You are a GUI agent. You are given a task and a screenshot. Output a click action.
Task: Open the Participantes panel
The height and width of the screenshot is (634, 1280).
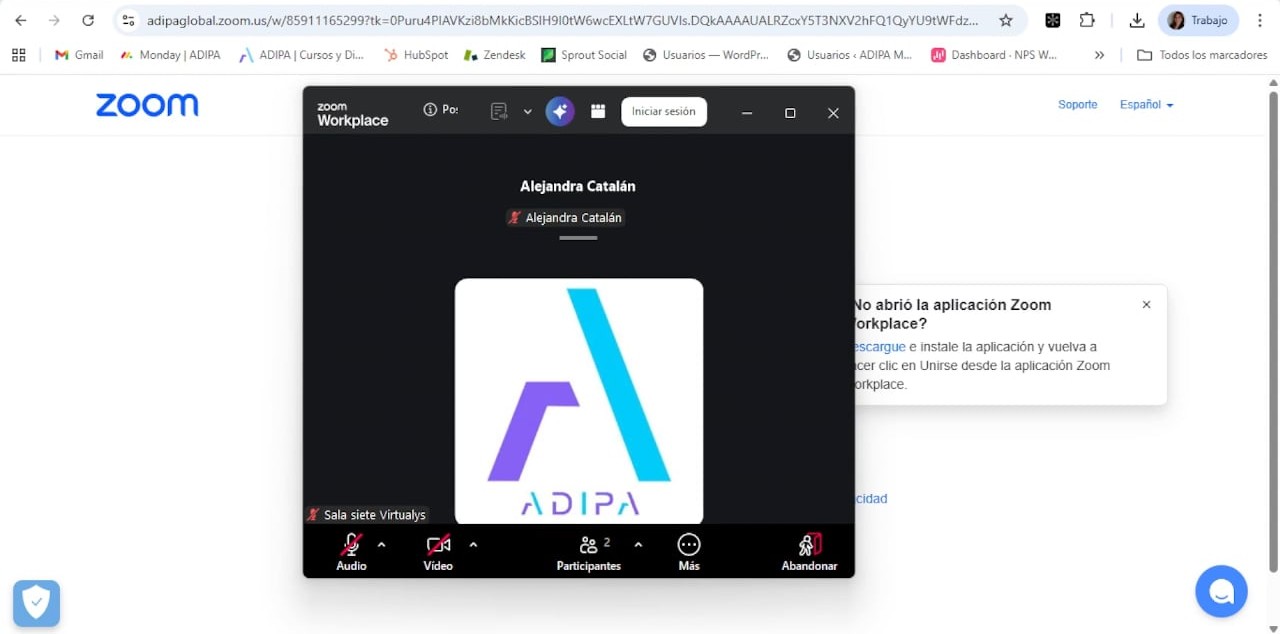coord(588,552)
